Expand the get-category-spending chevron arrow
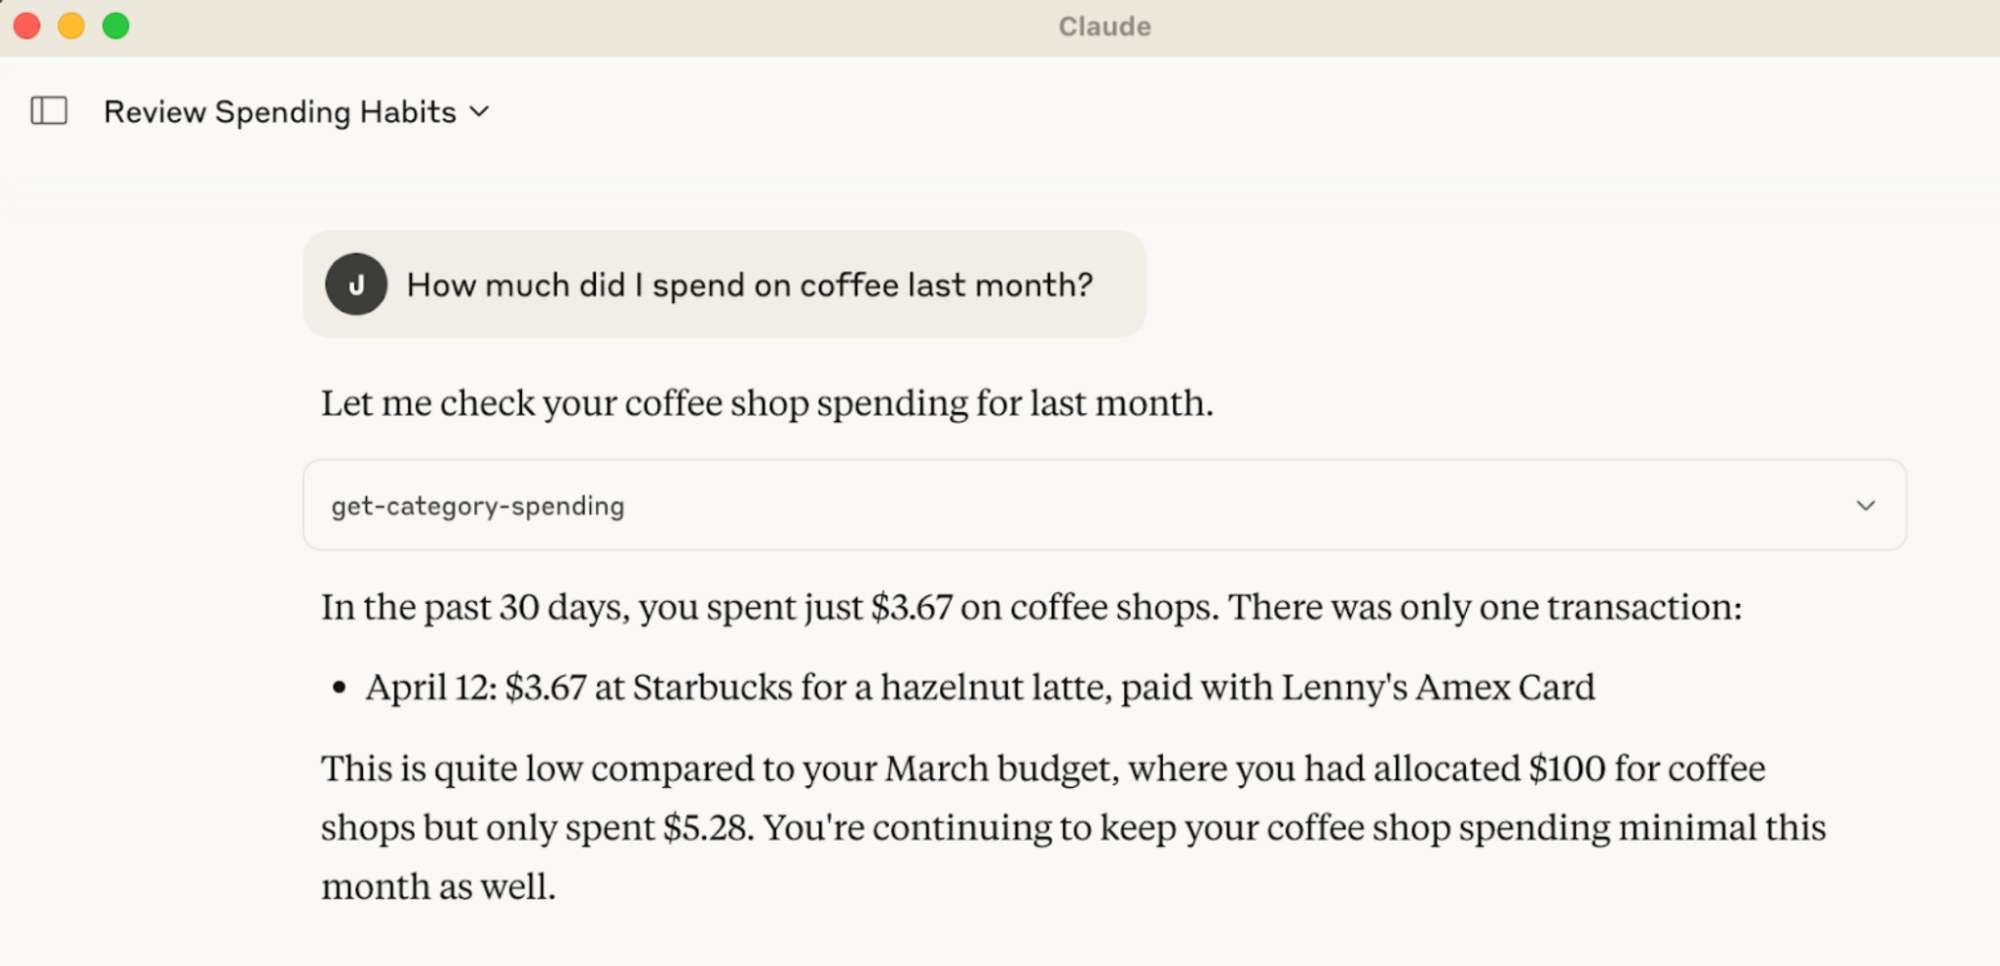Image resolution: width=2000 pixels, height=966 pixels. [1865, 506]
